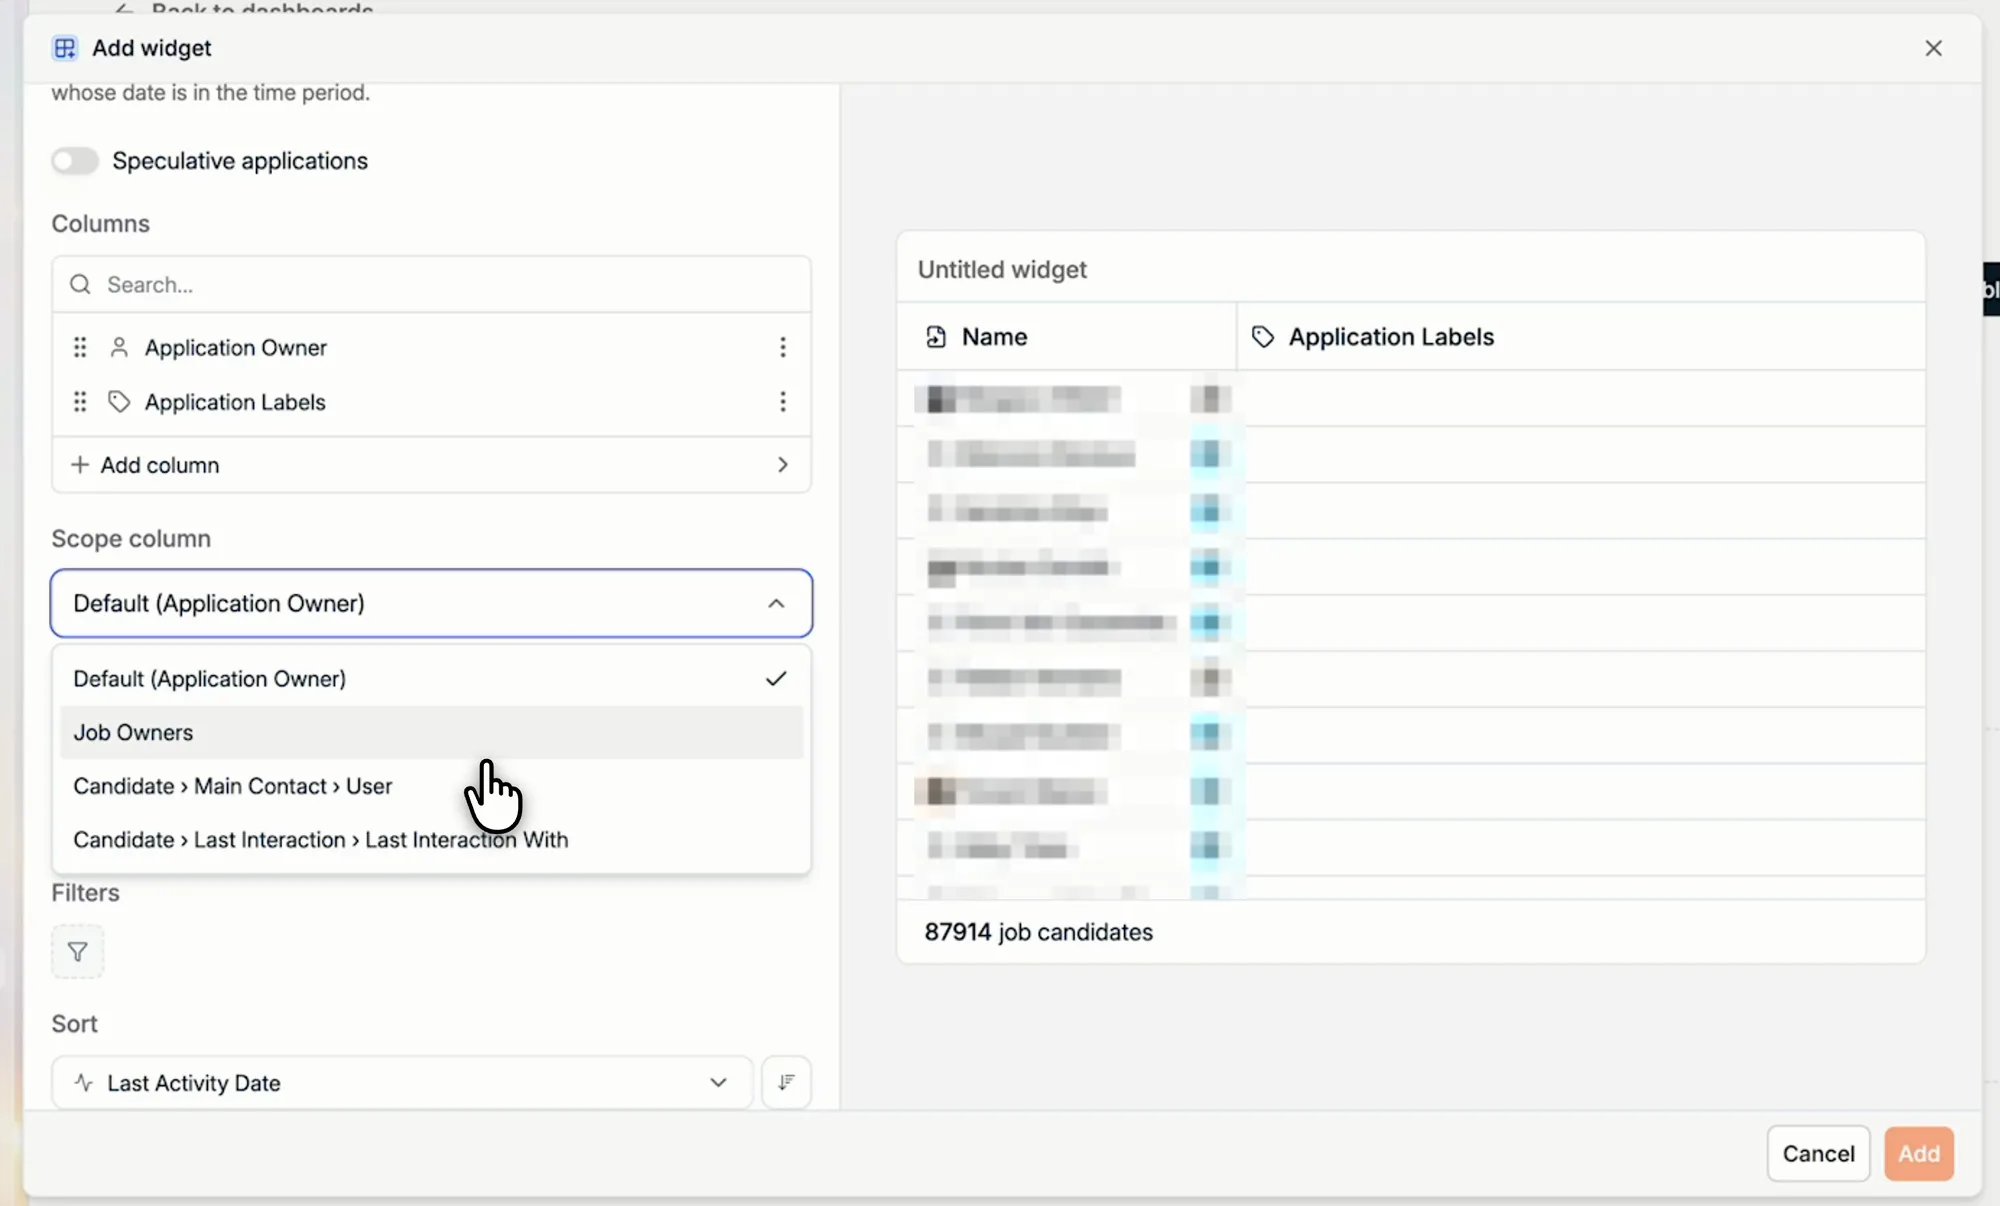Expand the Add column chevron arrow
The image size is (2000, 1206).
pos(782,465)
